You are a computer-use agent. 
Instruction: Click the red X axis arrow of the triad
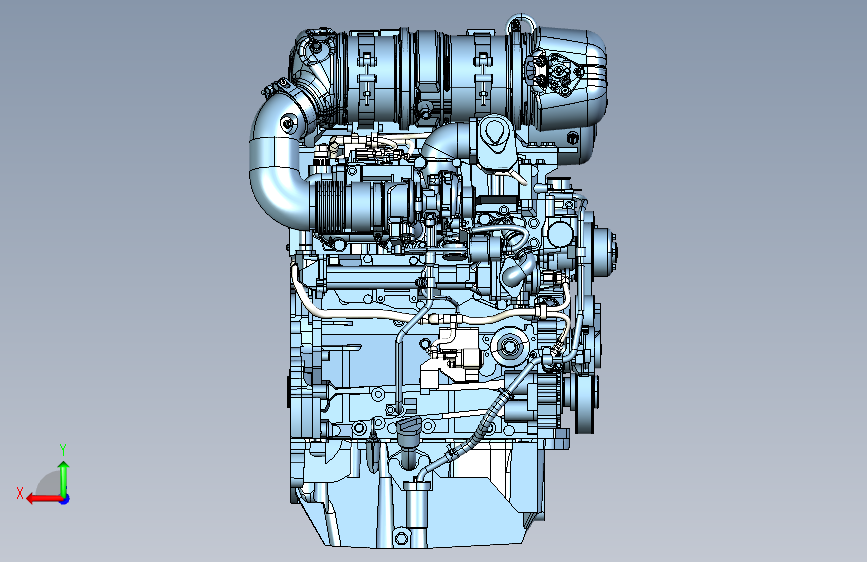(43, 499)
